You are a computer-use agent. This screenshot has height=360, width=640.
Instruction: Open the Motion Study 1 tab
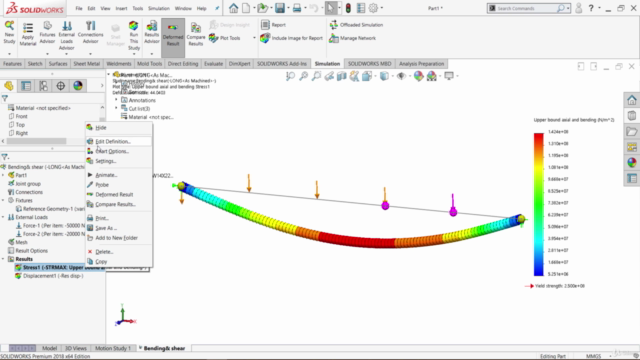113,348
